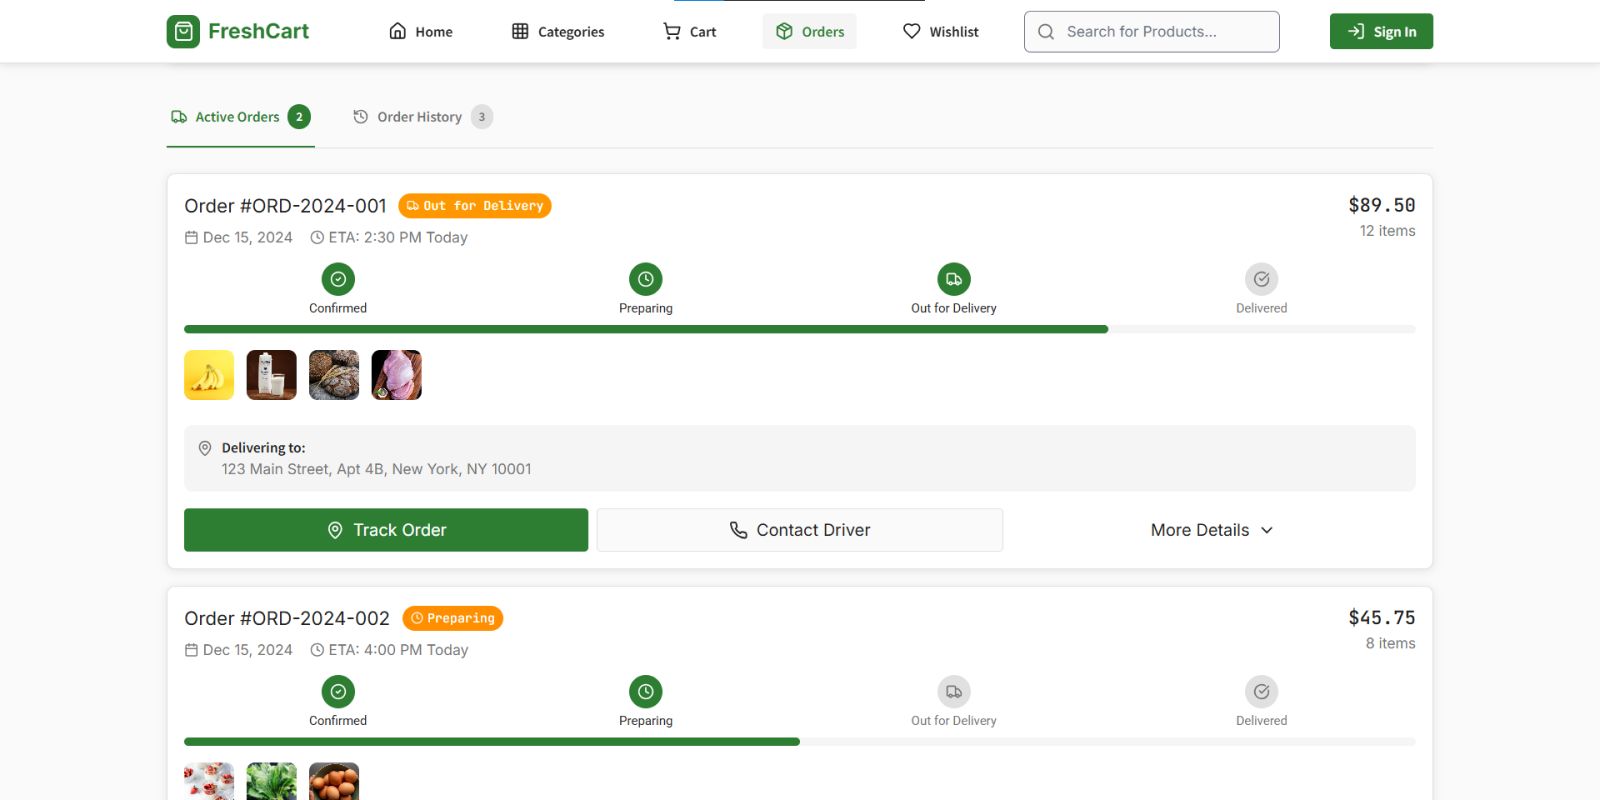The height and width of the screenshot is (800, 1600).
Task: Open the Wishlist page
Action: tap(941, 32)
